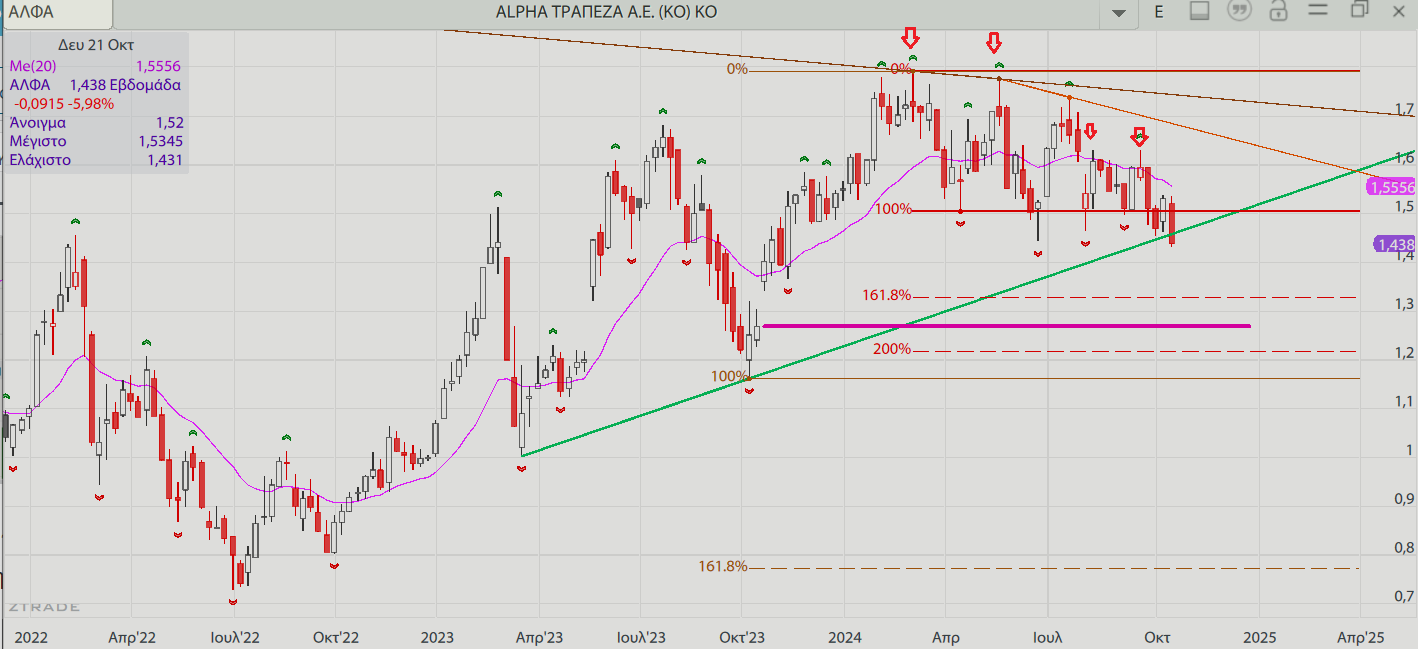Click the '2022' label on the time axis

31,637
